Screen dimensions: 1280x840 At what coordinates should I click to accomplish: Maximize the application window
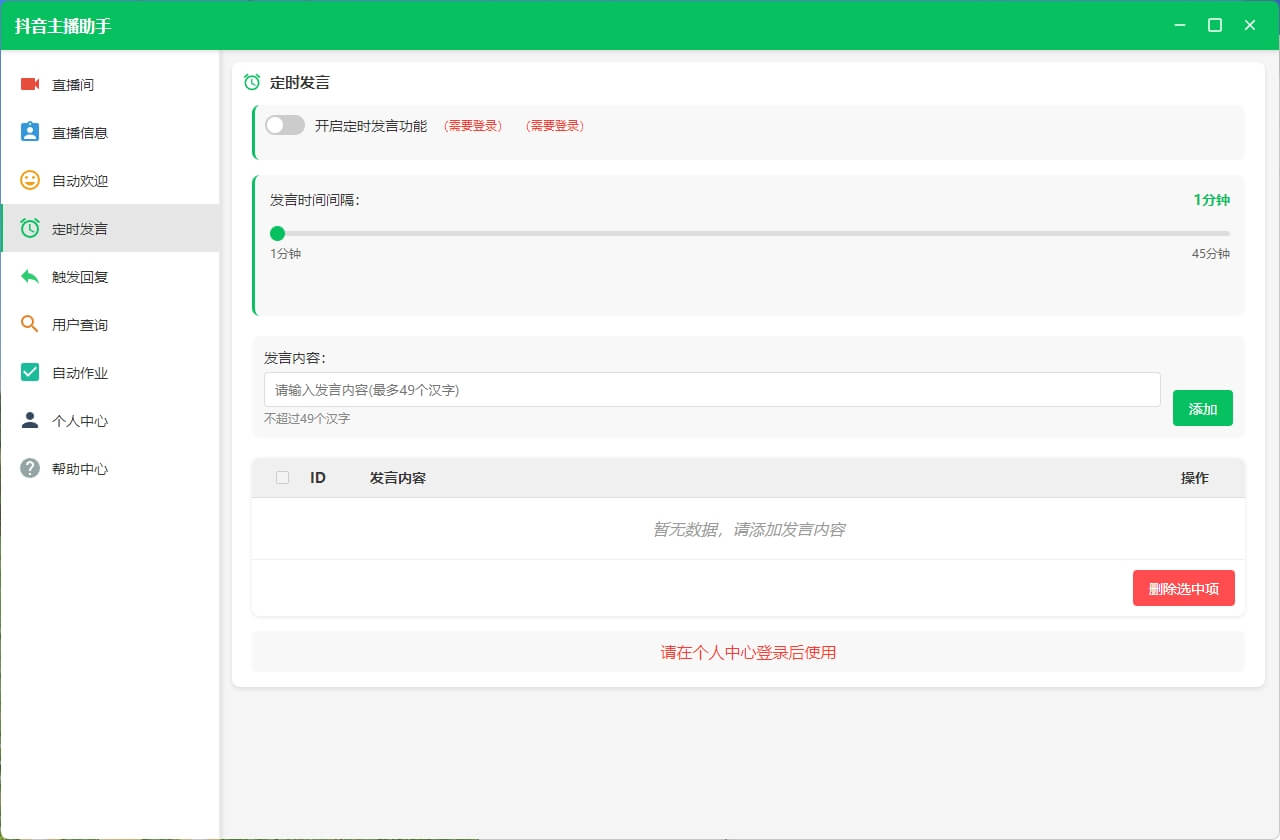click(1215, 25)
